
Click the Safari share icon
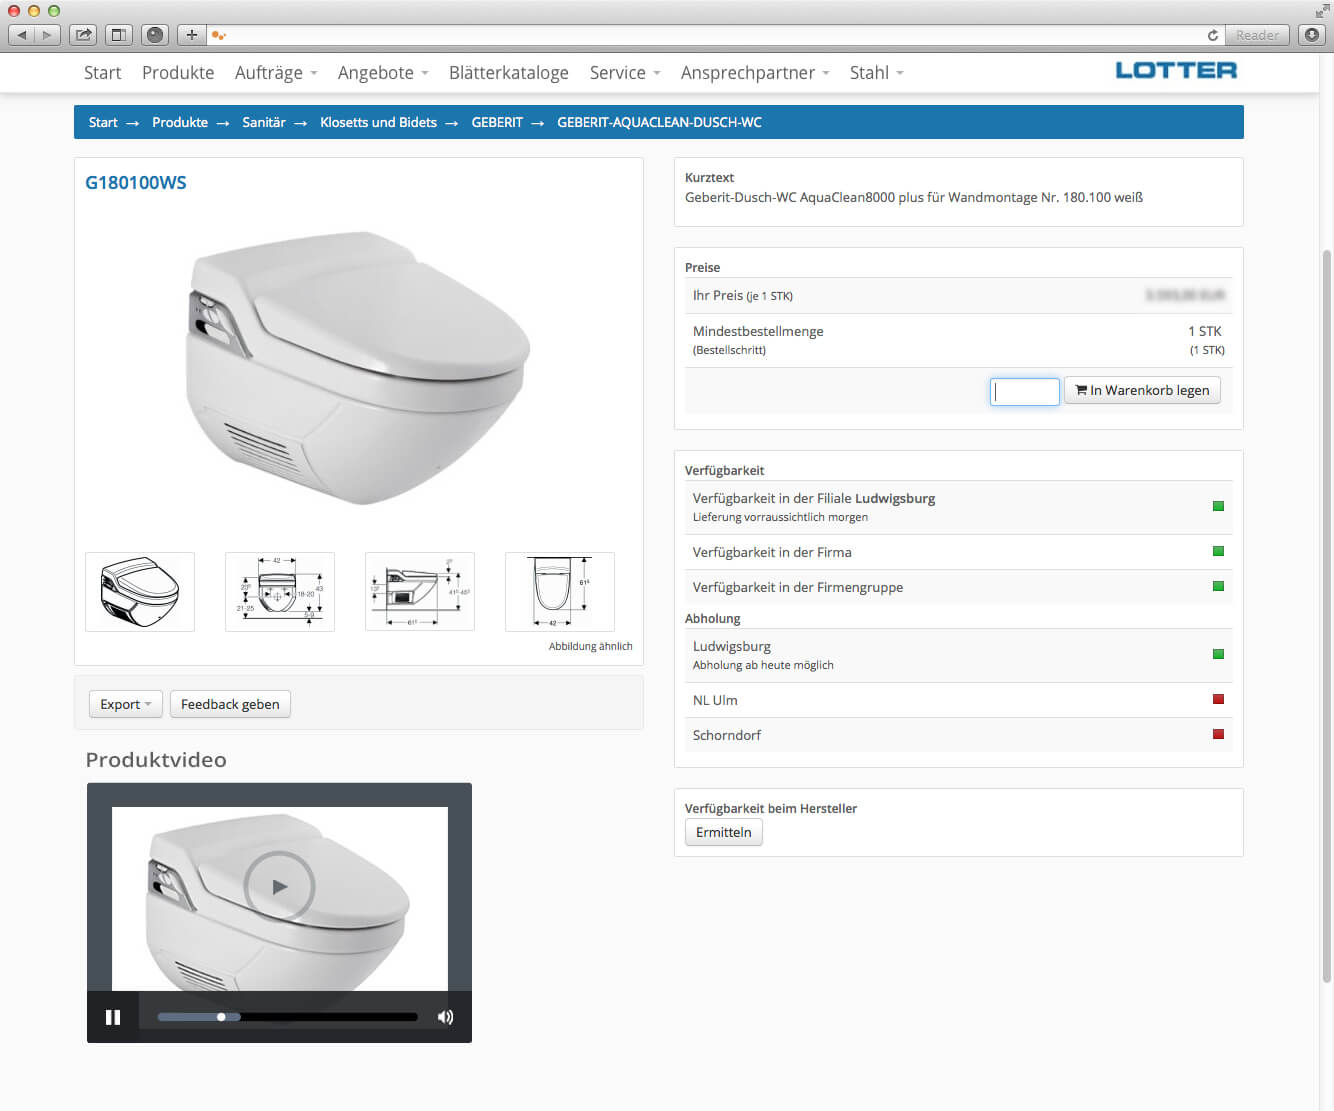(83, 35)
